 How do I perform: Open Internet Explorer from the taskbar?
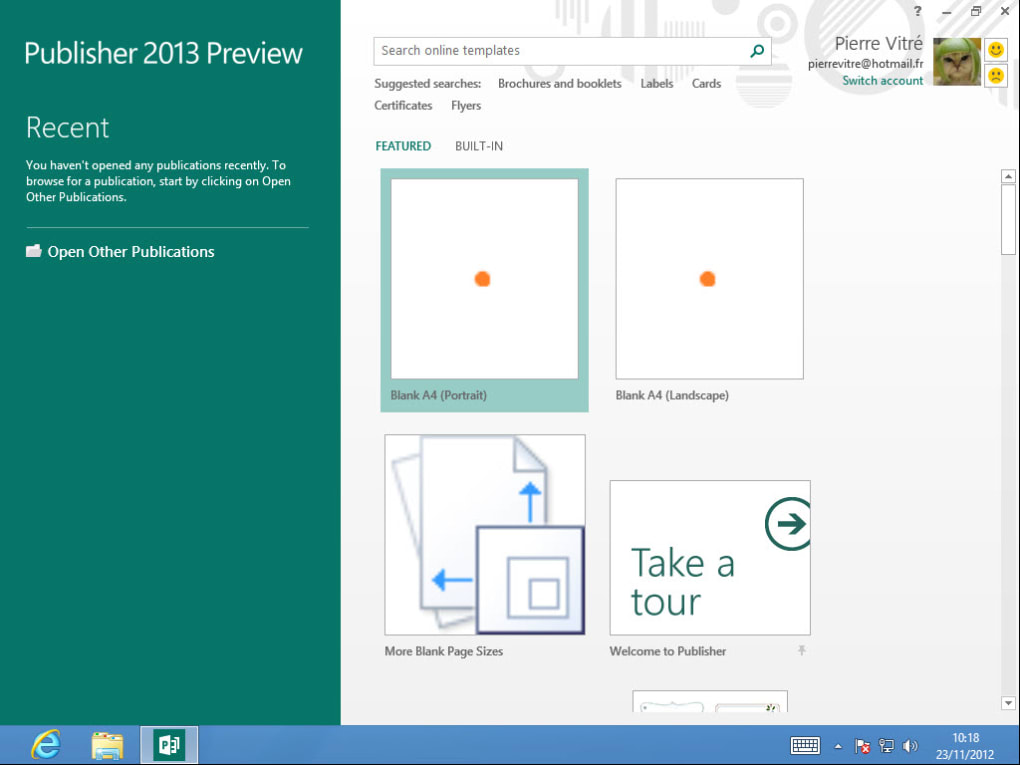[44, 744]
